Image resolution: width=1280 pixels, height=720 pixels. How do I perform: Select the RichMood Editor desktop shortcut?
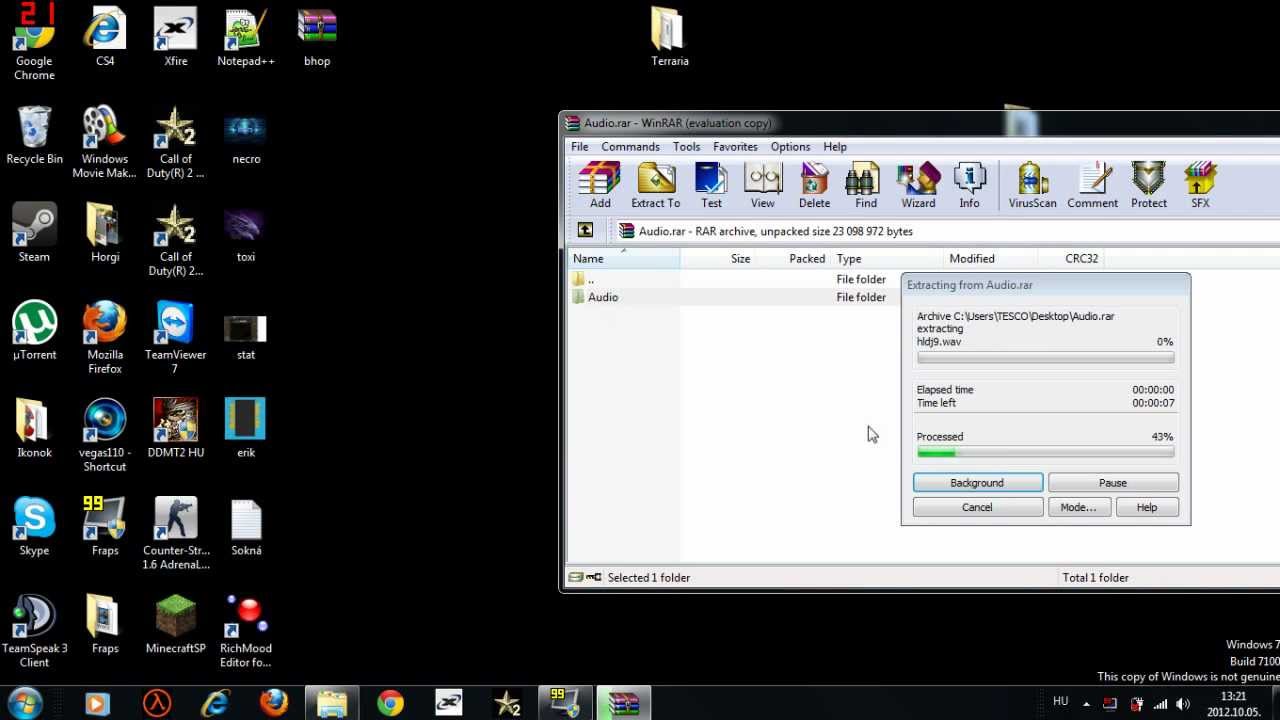pos(246,632)
